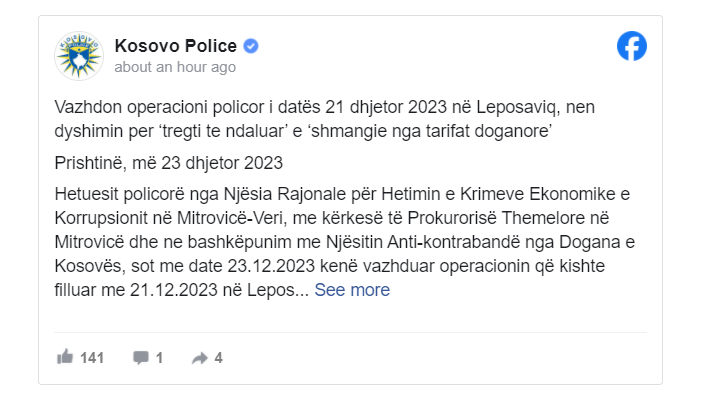Click the blue verified badge icon

point(251,46)
